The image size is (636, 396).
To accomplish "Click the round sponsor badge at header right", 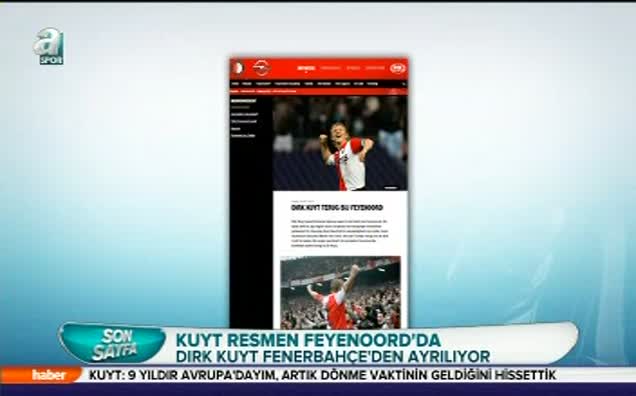I will (x=398, y=68).
